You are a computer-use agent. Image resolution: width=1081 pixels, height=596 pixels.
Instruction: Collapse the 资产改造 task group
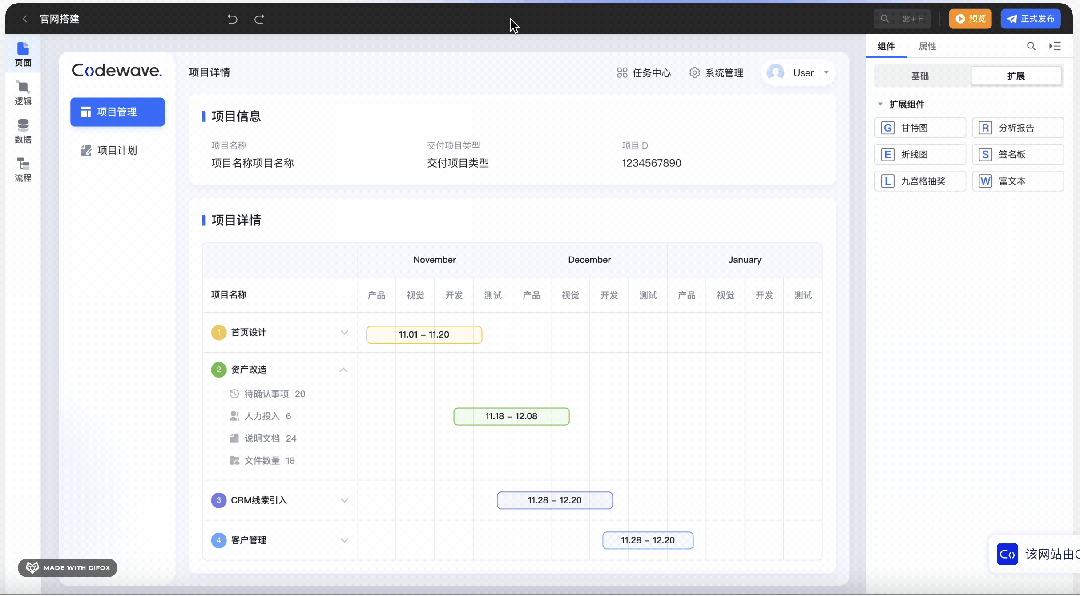click(343, 369)
